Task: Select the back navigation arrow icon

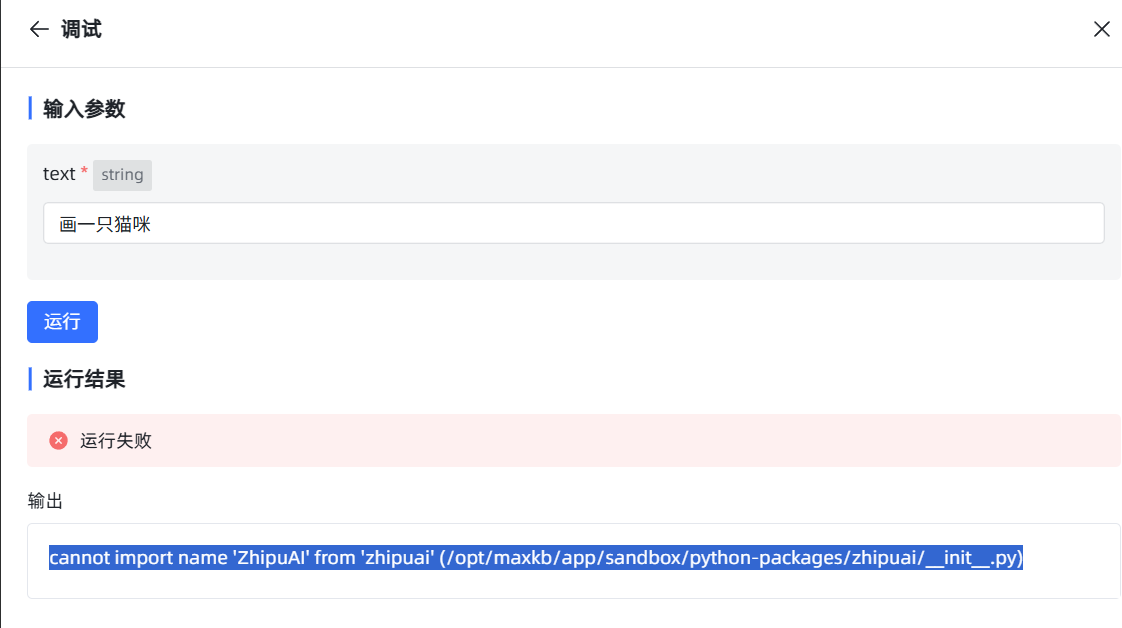Action: [38, 29]
